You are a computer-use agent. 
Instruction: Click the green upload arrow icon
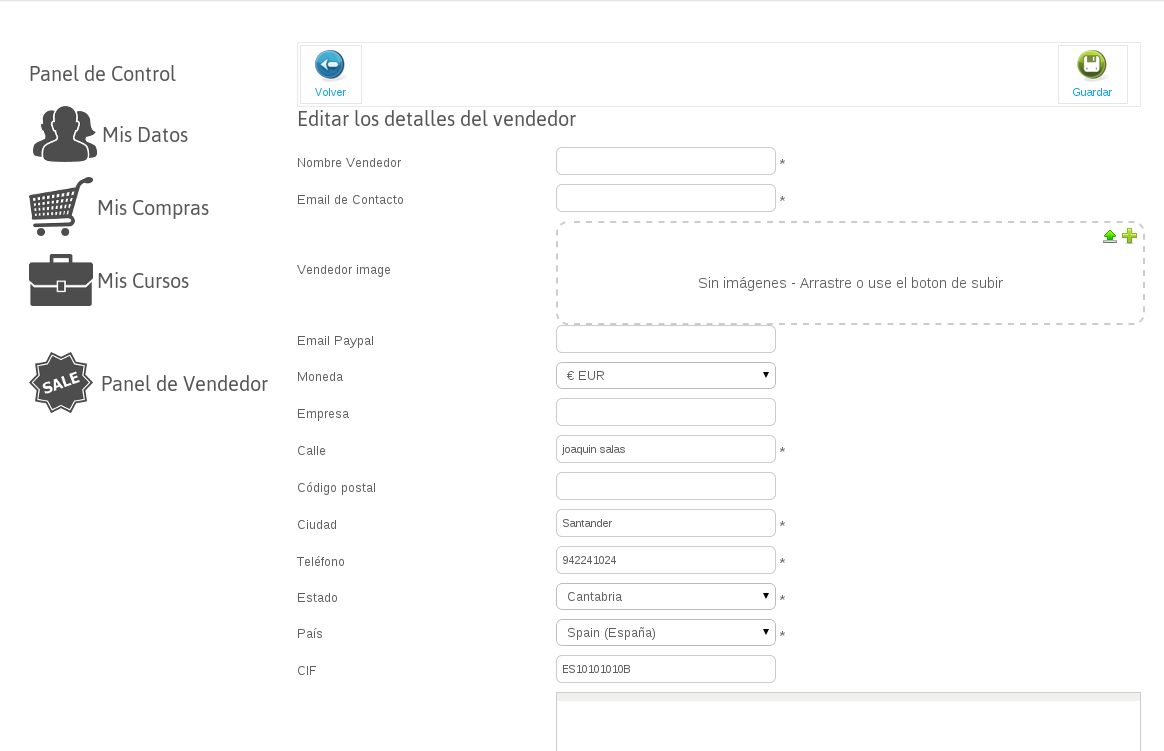point(1110,236)
